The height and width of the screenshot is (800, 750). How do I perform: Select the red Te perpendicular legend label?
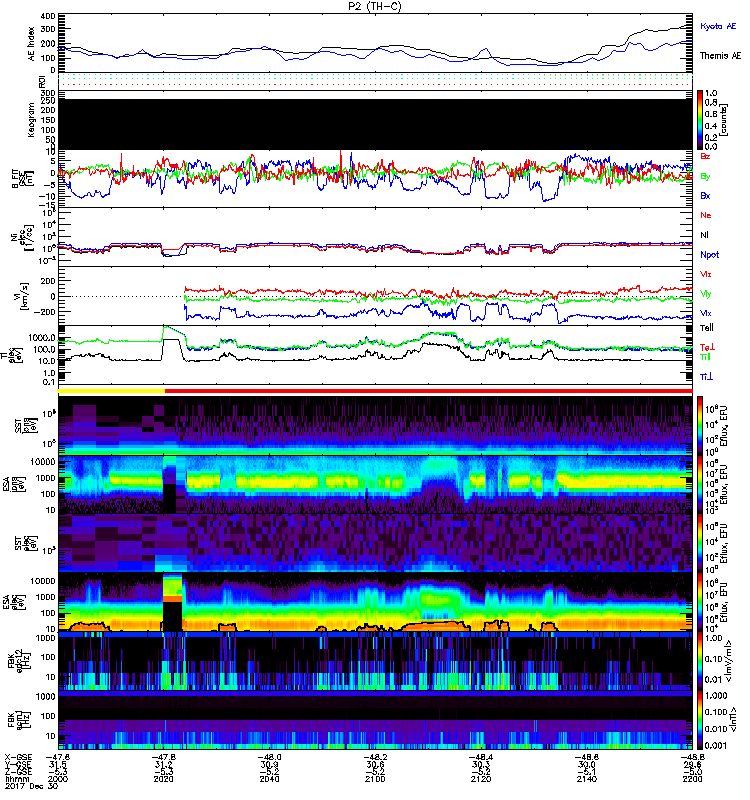tap(707, 347)
